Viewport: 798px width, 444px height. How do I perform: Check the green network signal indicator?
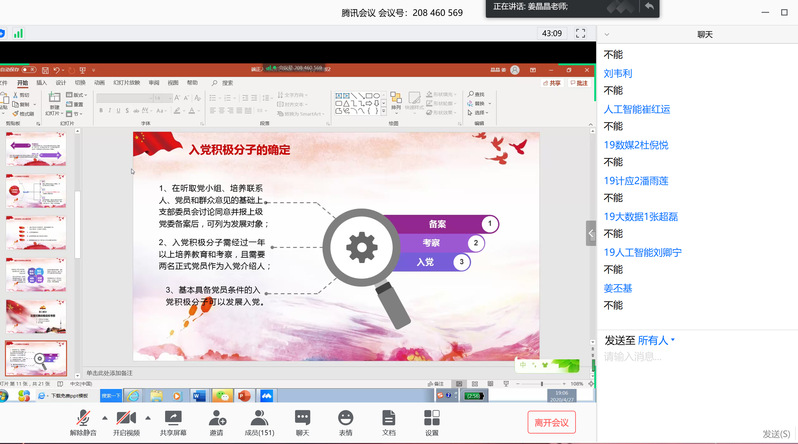point(18,34)
